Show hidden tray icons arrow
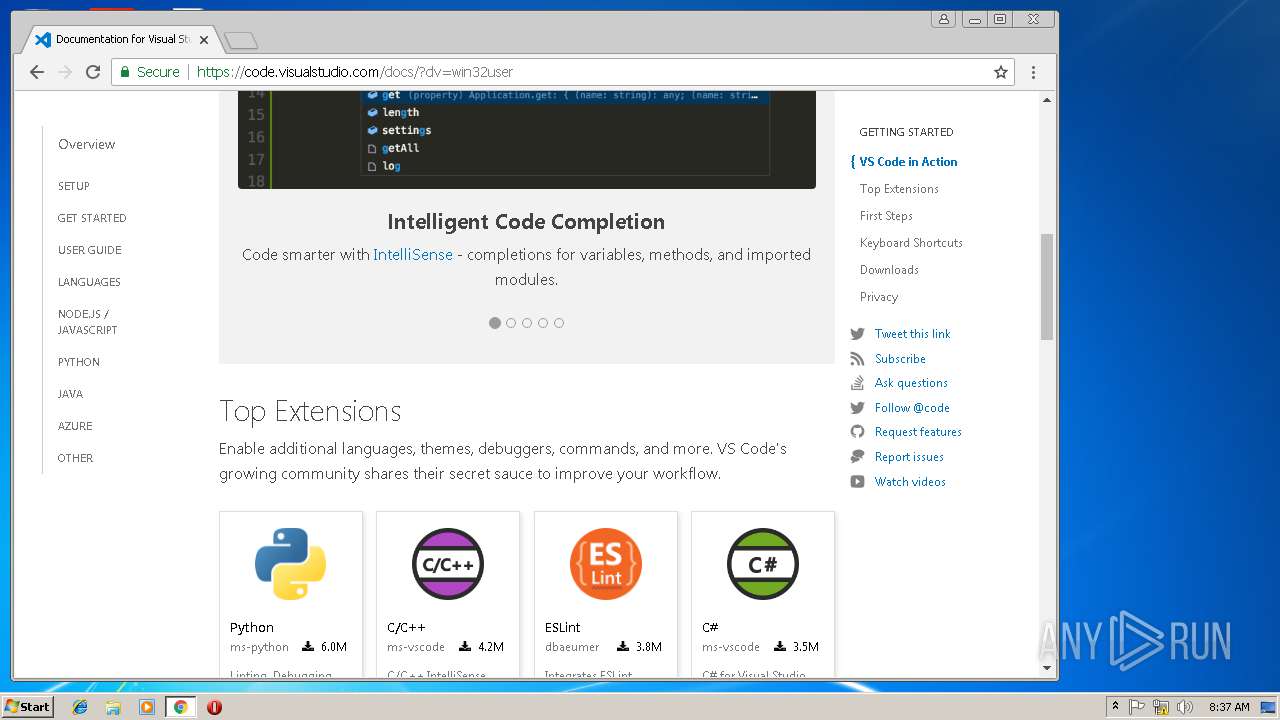 (x=1114, y=707)
